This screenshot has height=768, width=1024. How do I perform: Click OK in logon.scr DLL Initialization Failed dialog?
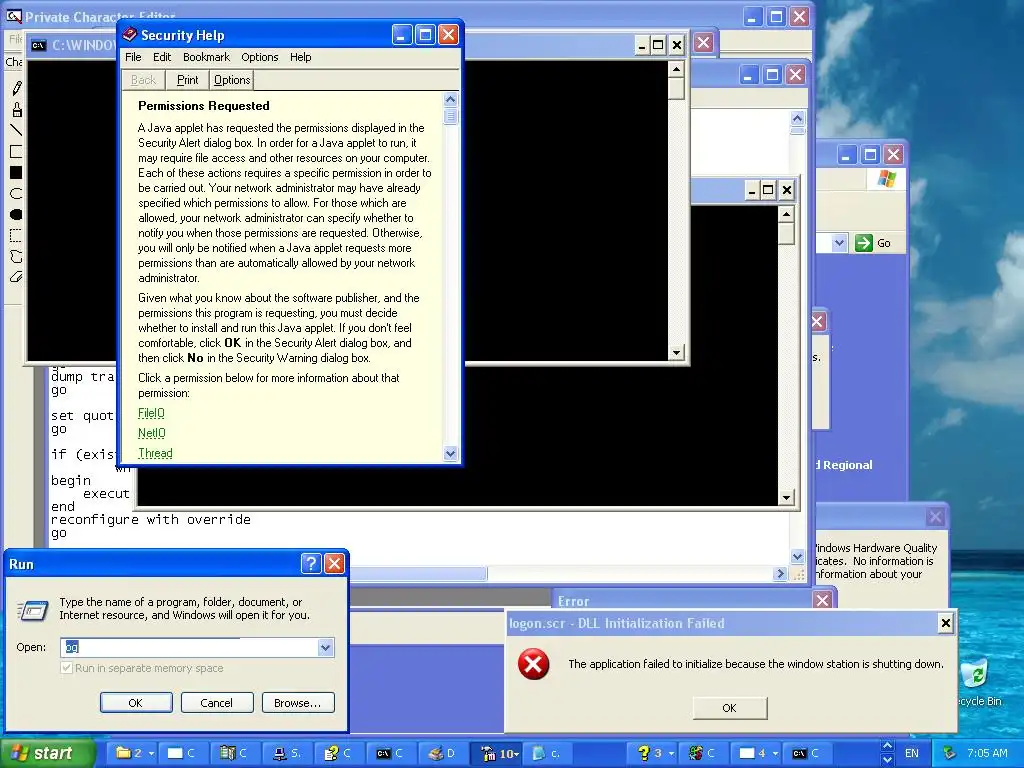(x=729, y=708)
